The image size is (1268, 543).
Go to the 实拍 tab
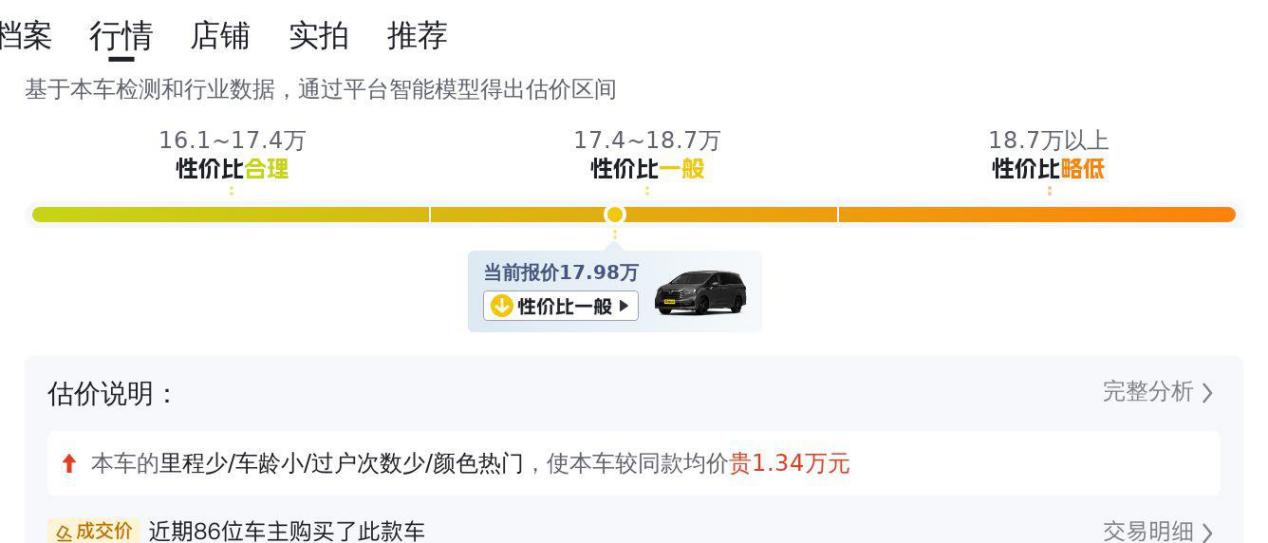318,36
